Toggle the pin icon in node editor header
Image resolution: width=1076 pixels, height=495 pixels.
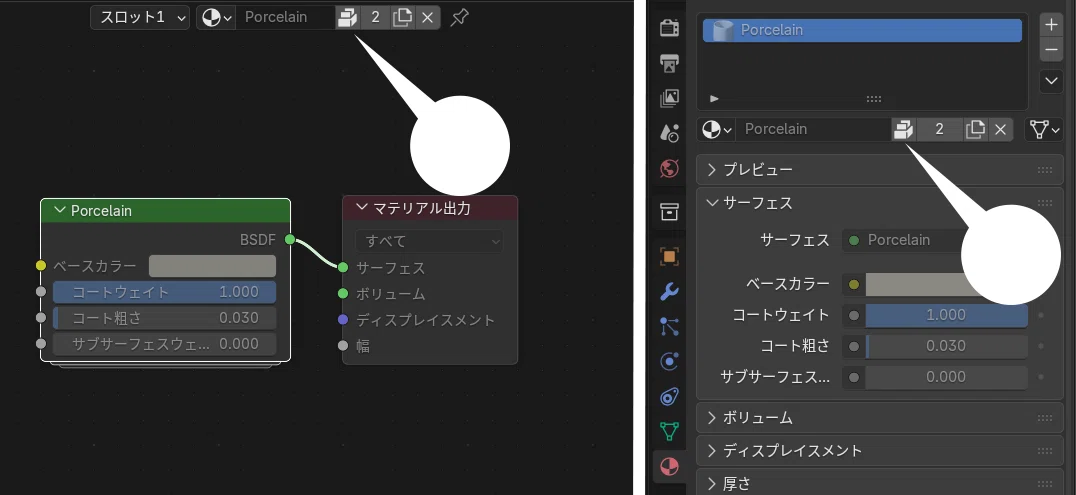[x=459, y=17]
